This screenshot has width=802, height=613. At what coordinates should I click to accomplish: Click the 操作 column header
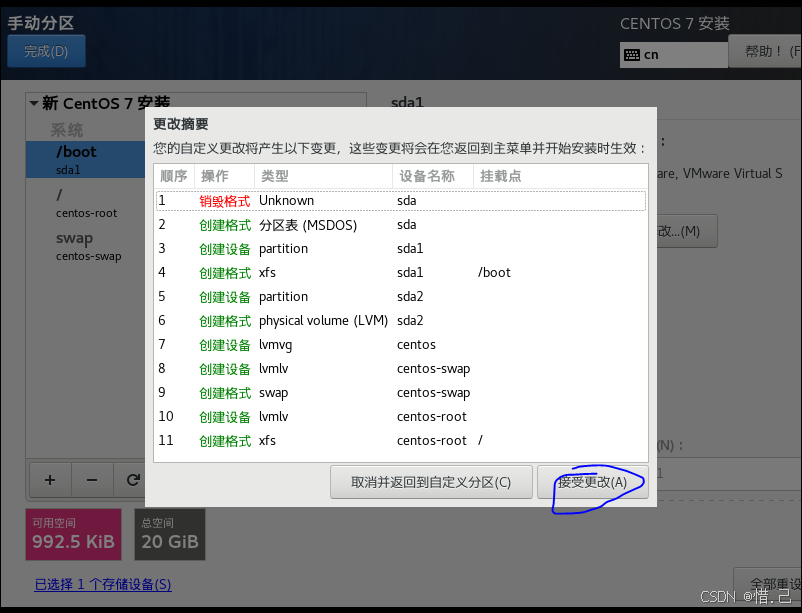pyautogui.click(x=215, y=176)
